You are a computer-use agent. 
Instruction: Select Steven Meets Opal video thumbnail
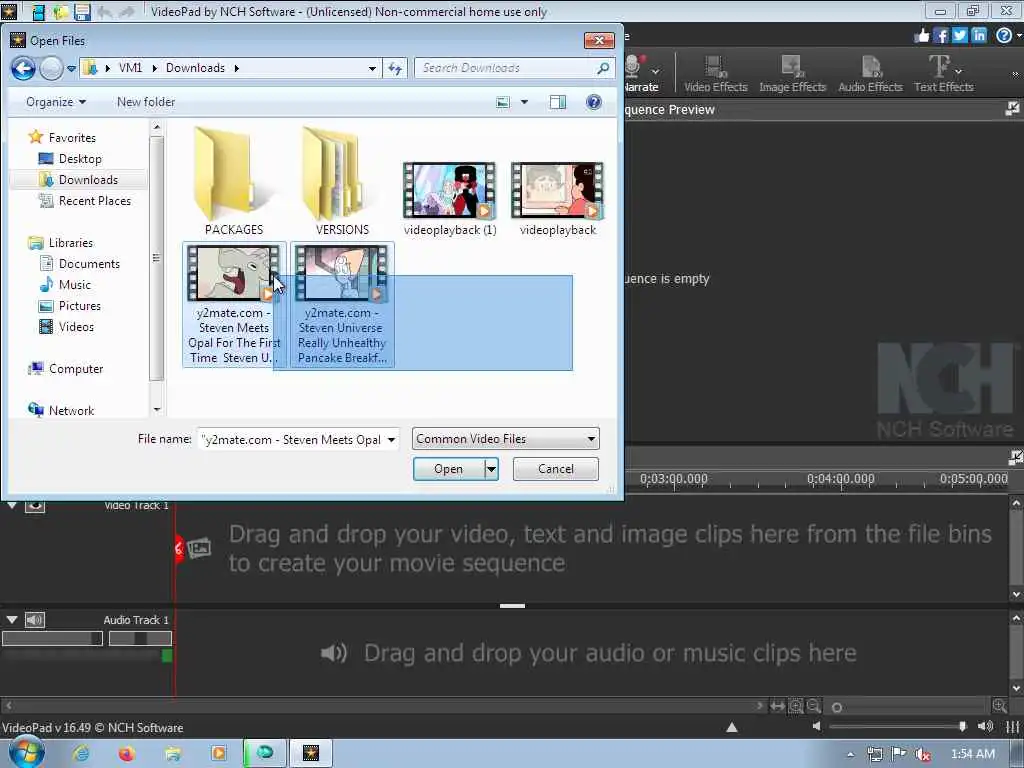[233, 273]
